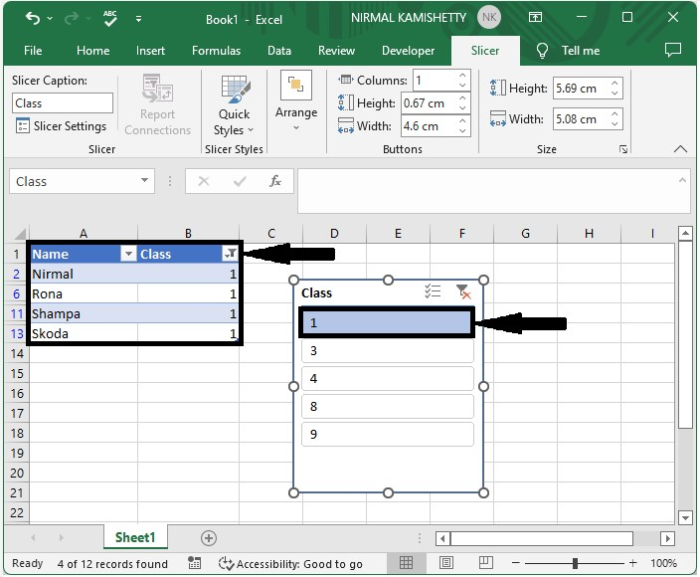
Task: Click the Slicer Caption input box
Action: click(x=62, y=103)
